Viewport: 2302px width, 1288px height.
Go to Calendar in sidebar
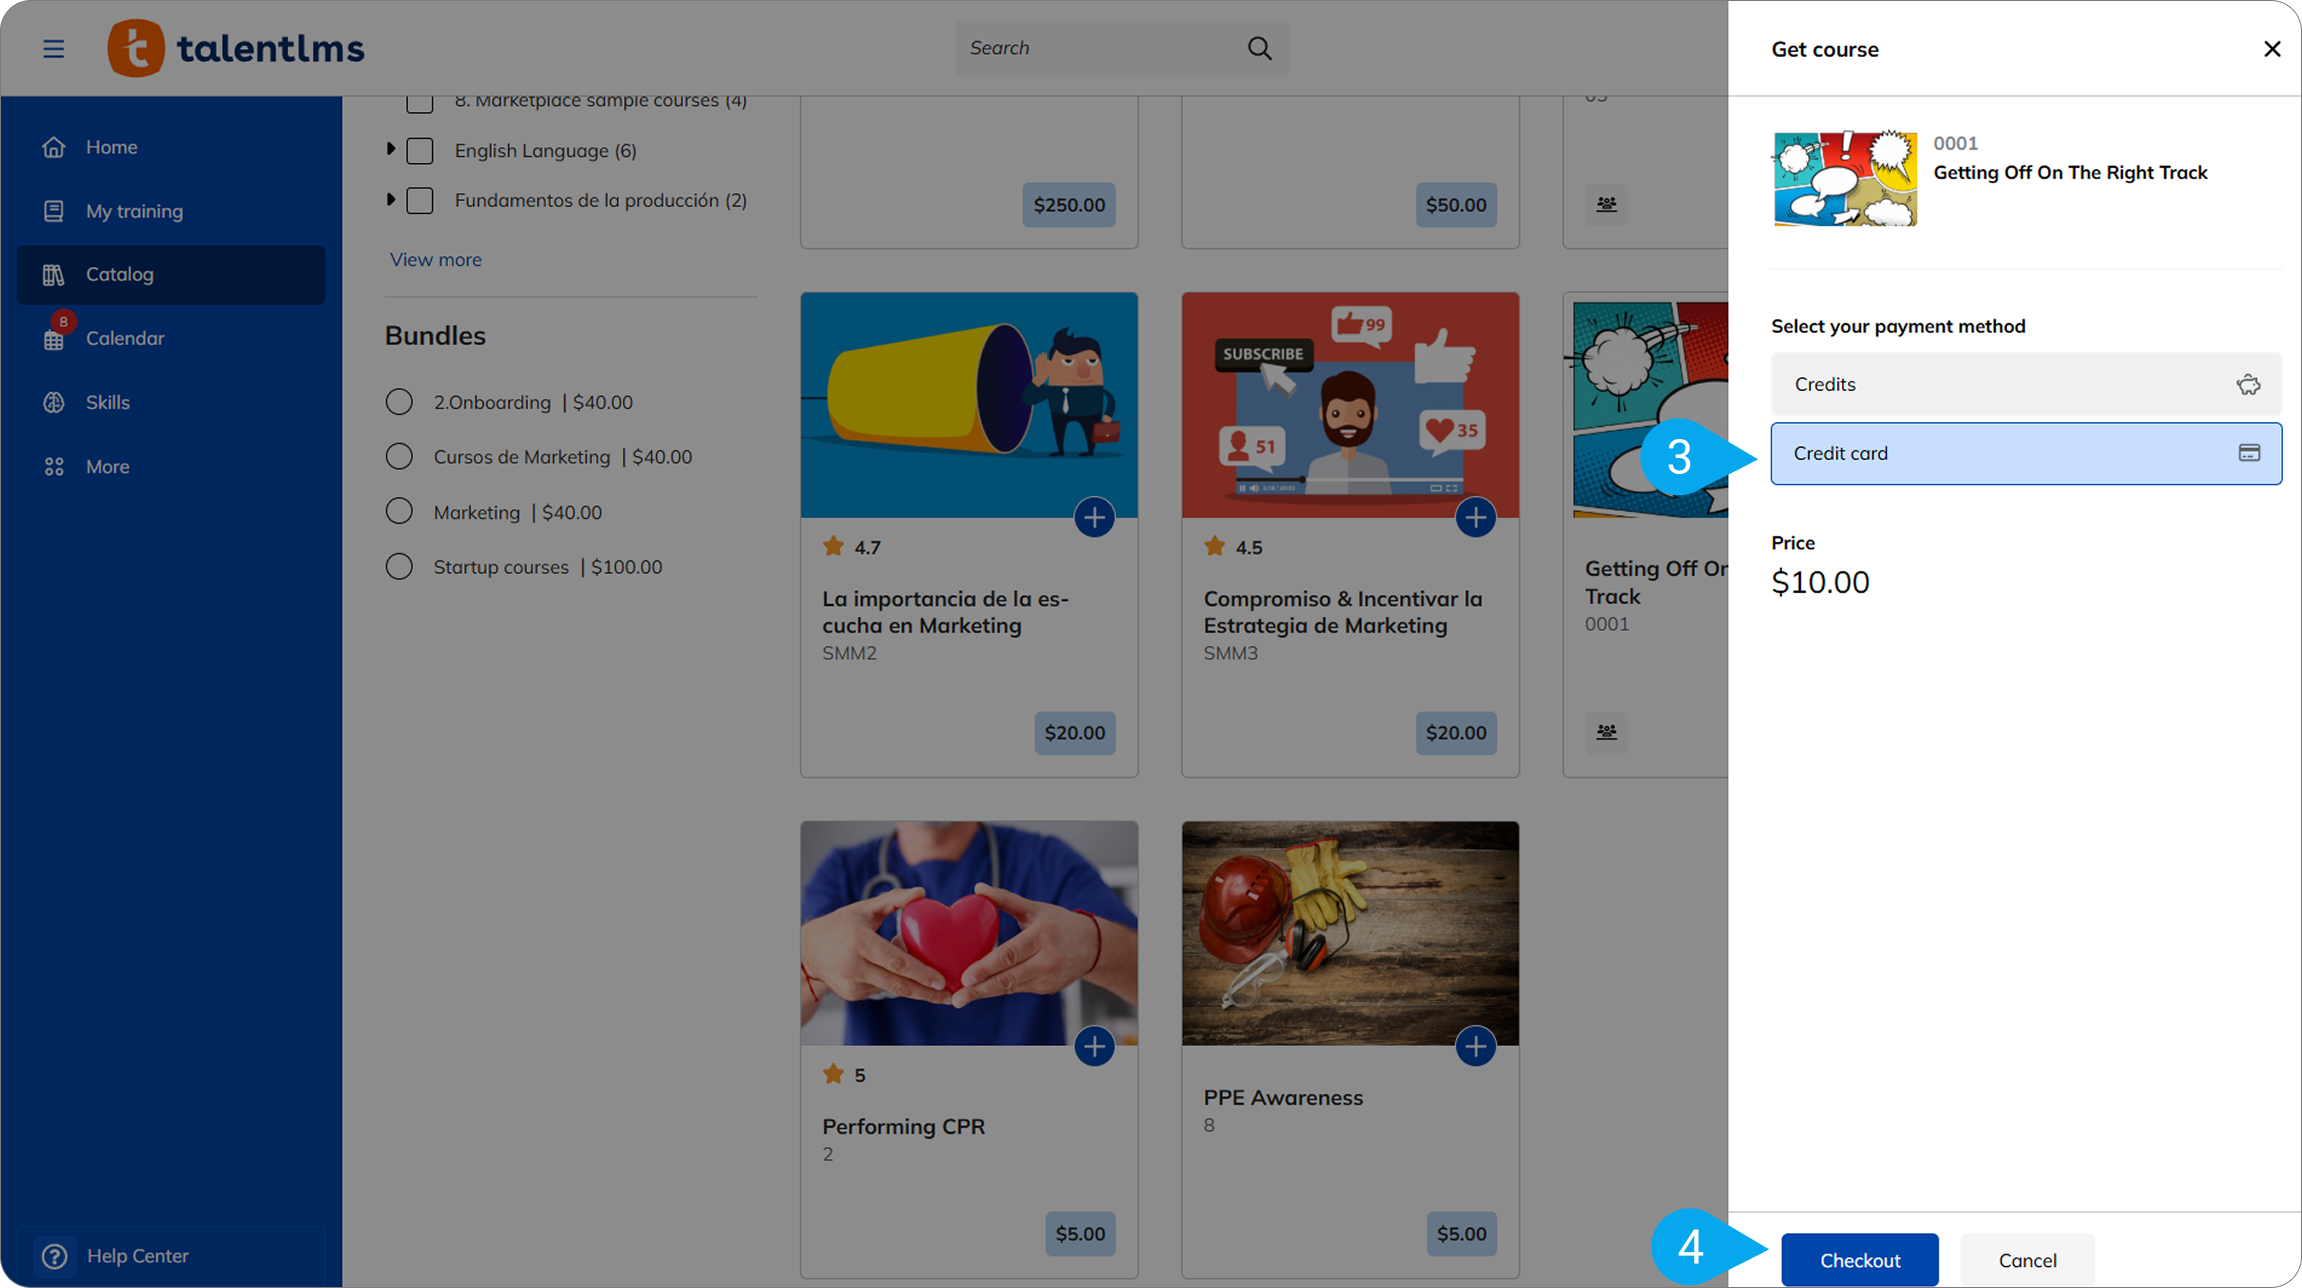pos(125,338)
